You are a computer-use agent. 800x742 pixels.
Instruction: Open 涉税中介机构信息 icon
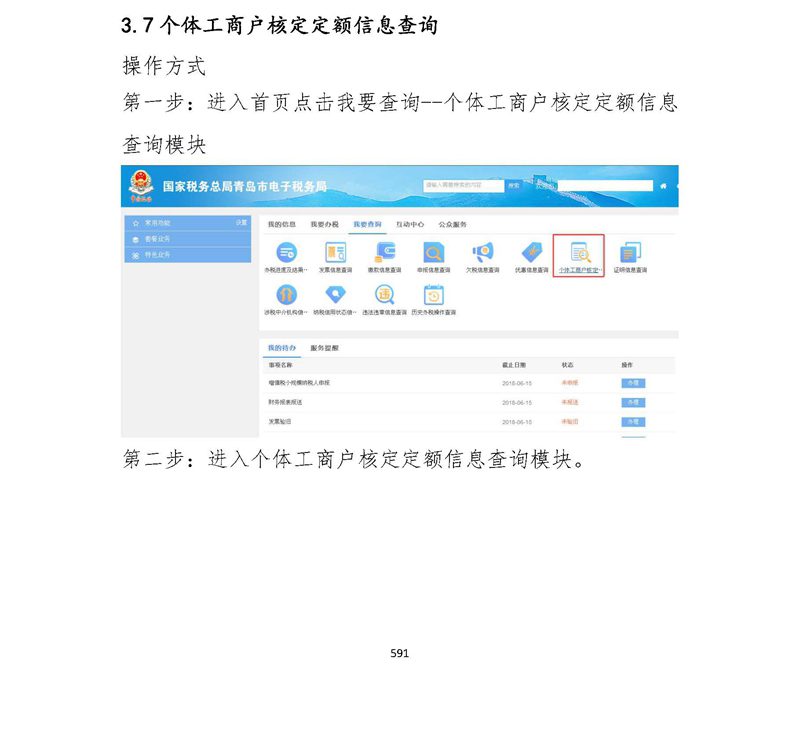(286, 295)
